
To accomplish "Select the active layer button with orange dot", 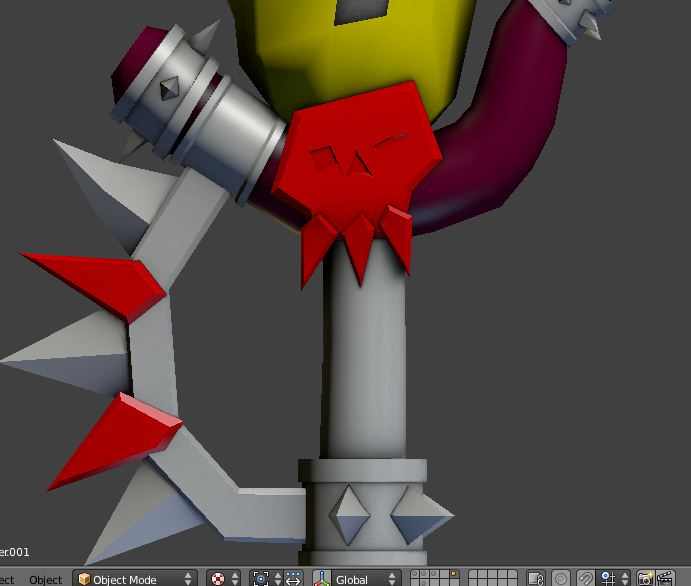I will [453, 575].
